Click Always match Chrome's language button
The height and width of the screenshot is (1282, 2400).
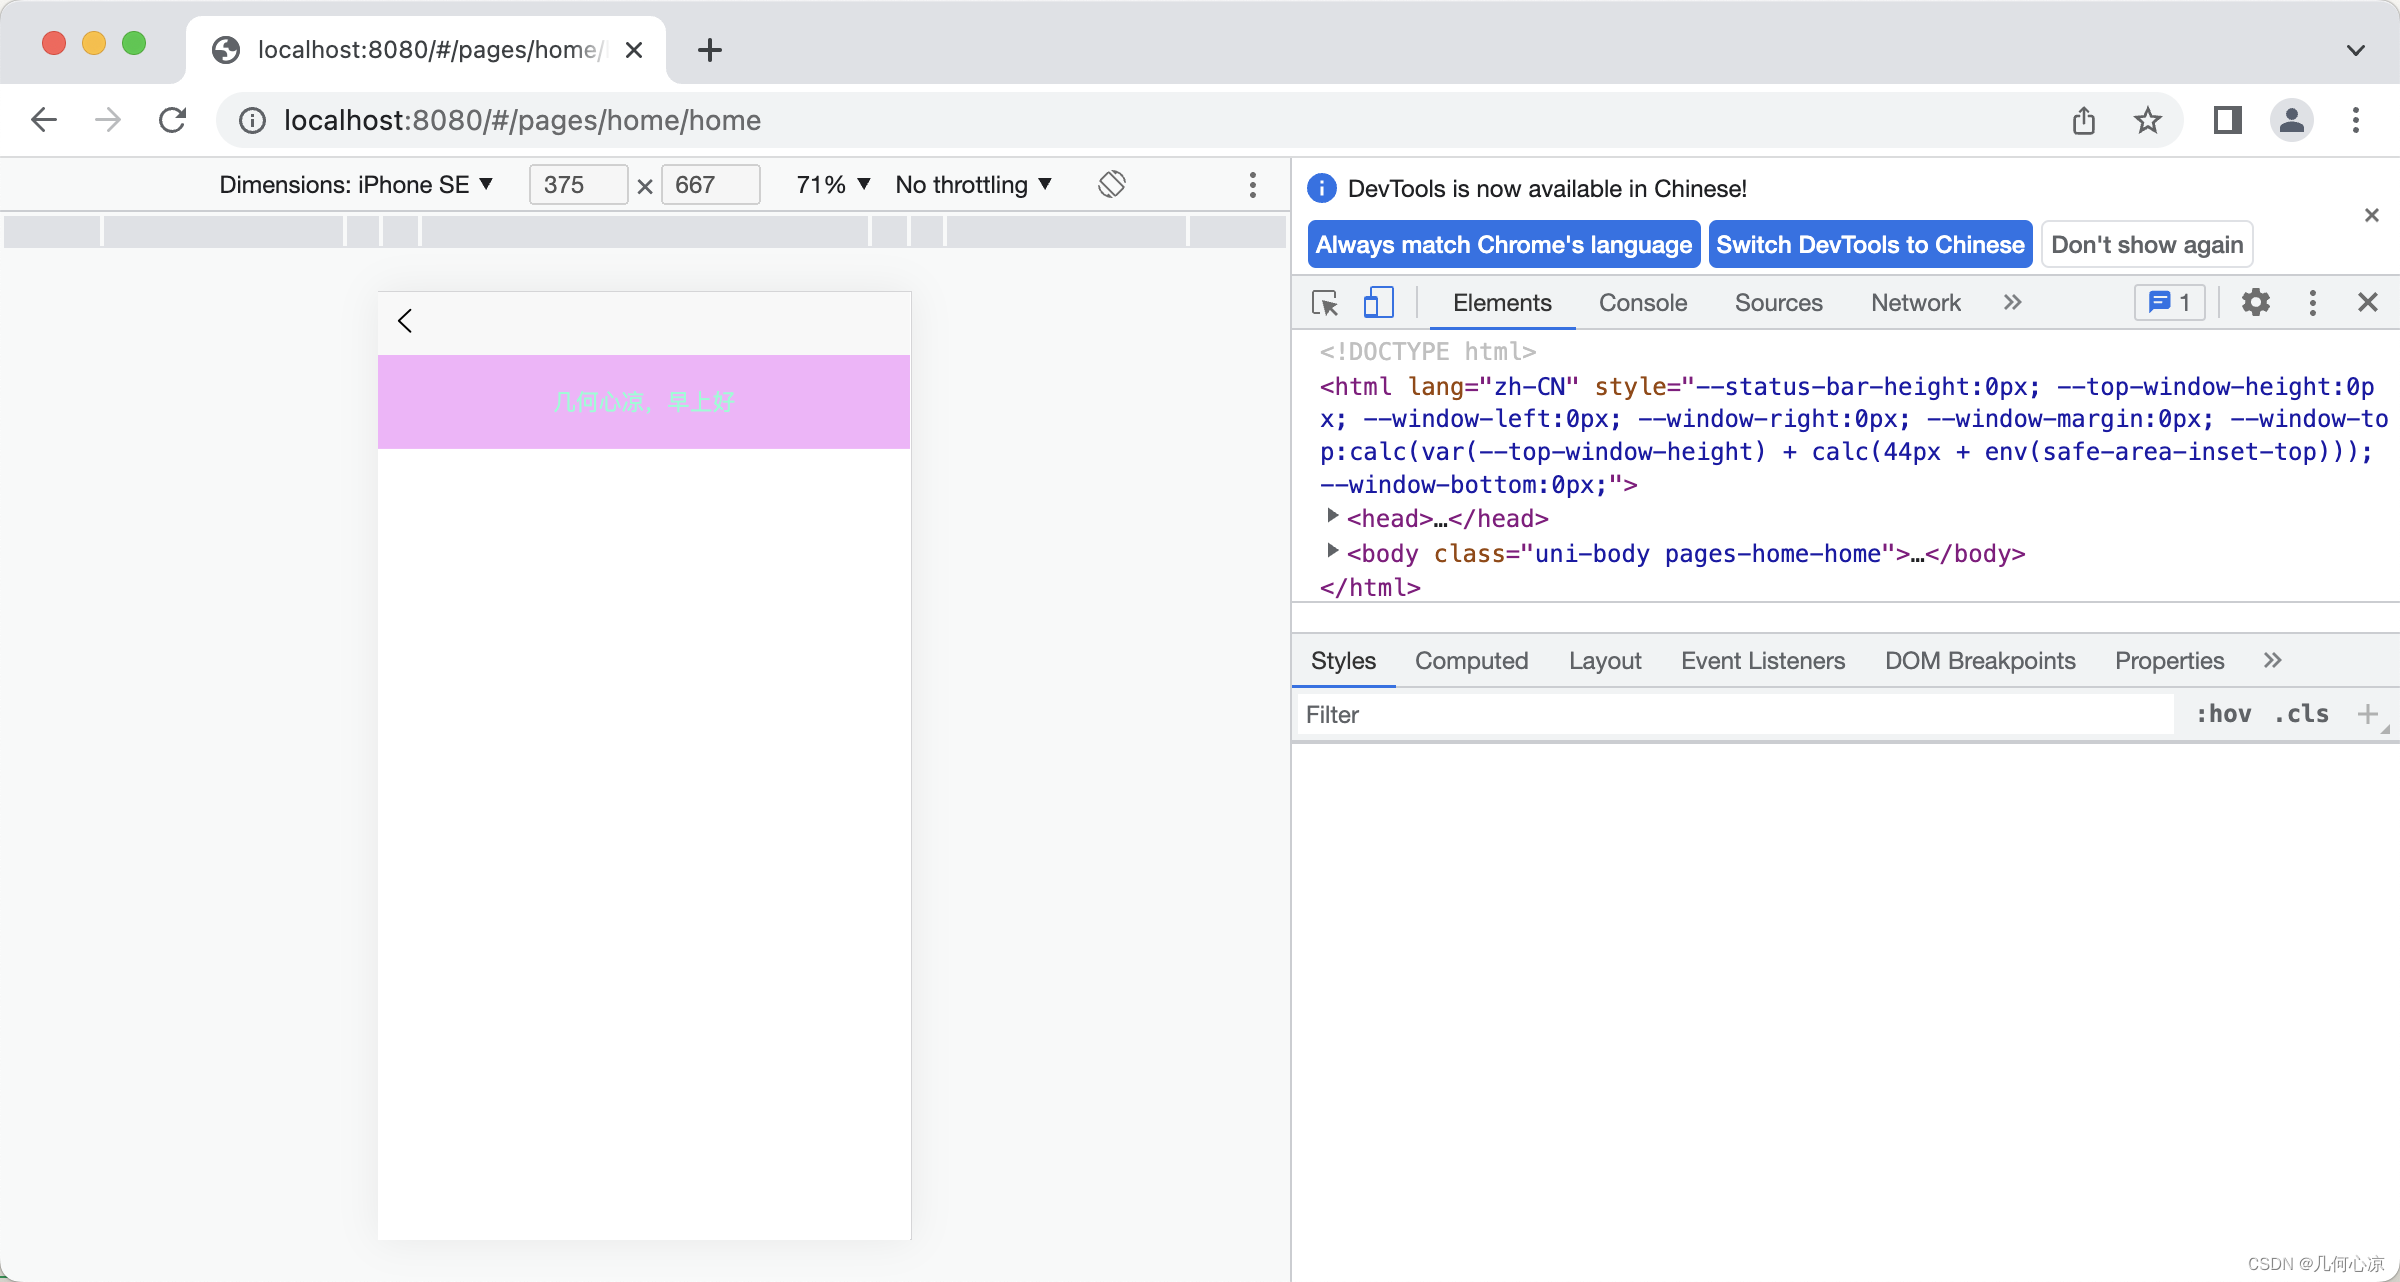tap(1504, 245)
